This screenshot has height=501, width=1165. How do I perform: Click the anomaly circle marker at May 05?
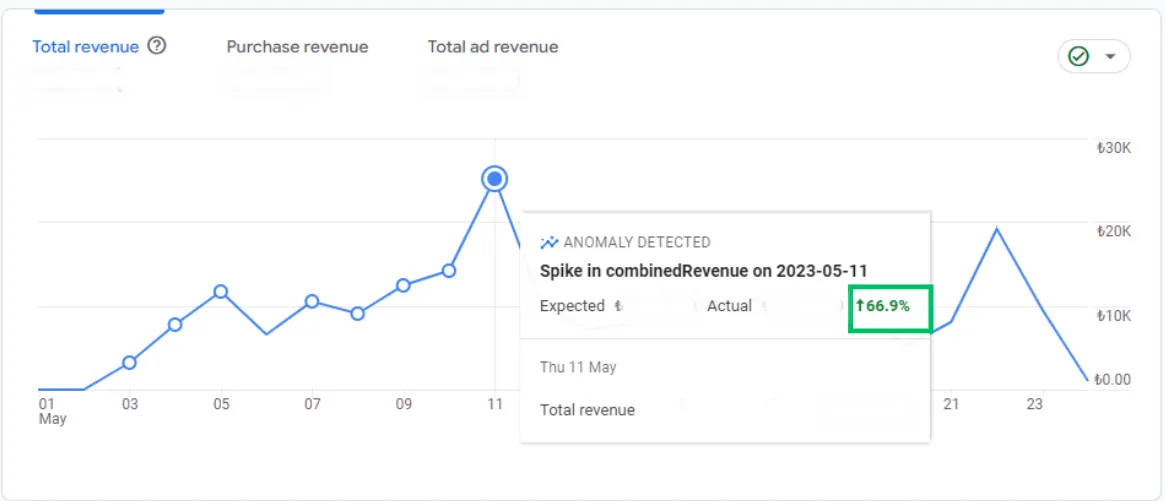(221, 292)
